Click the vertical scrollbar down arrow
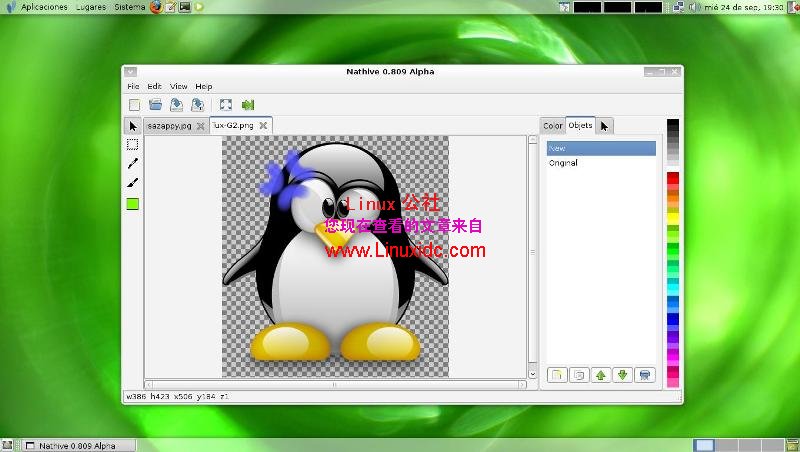 (x=533, y=374)
